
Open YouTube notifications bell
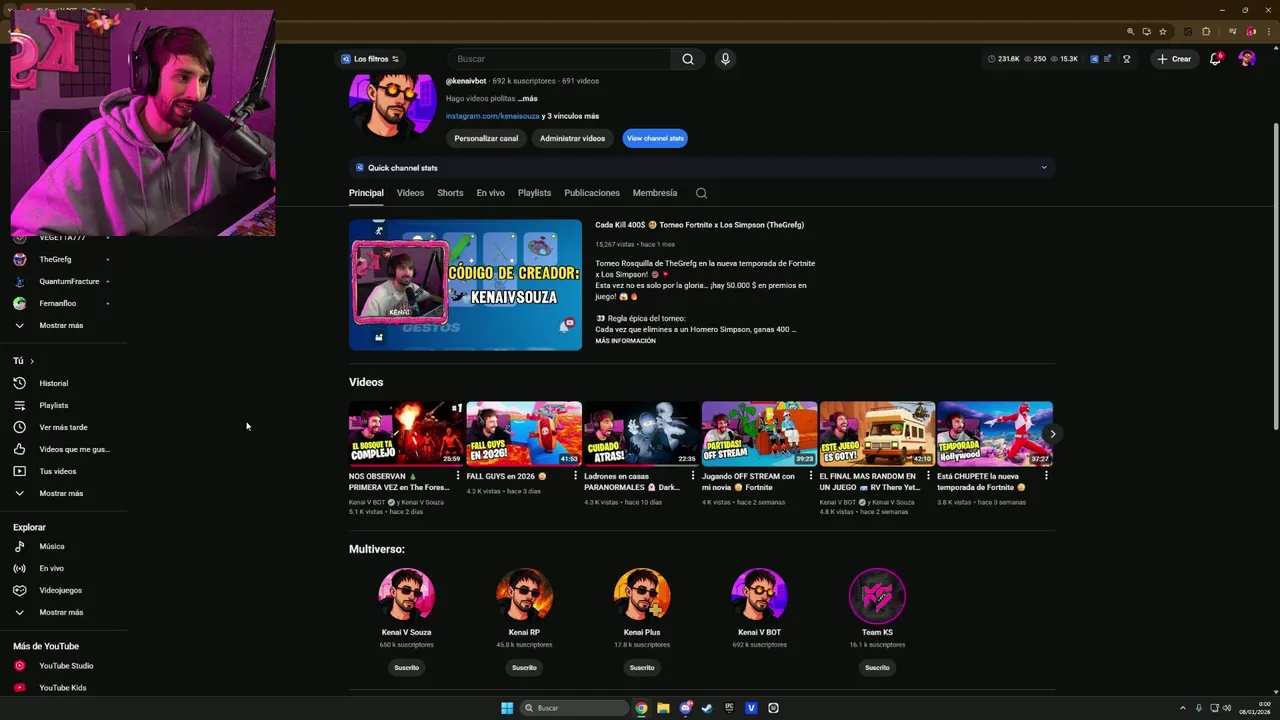[1215, 59]
